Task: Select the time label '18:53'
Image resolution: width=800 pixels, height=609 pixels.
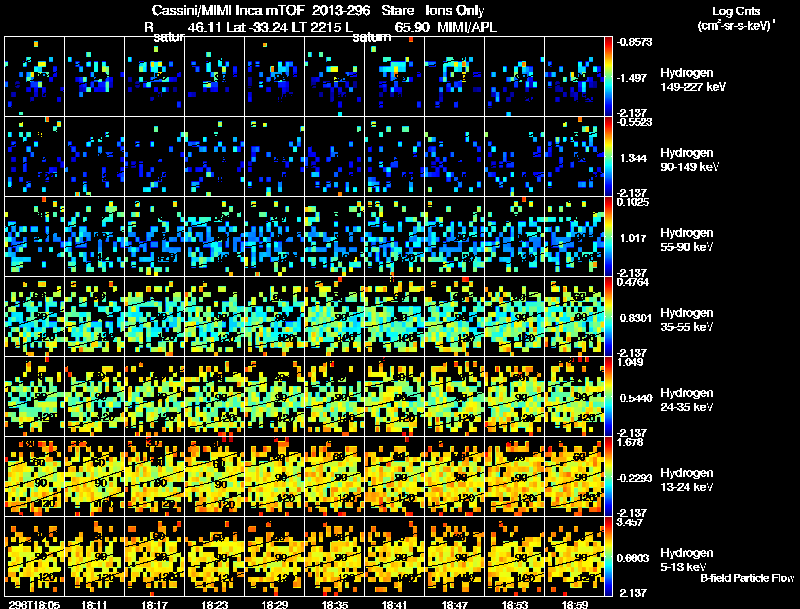Action: [515, 604]
